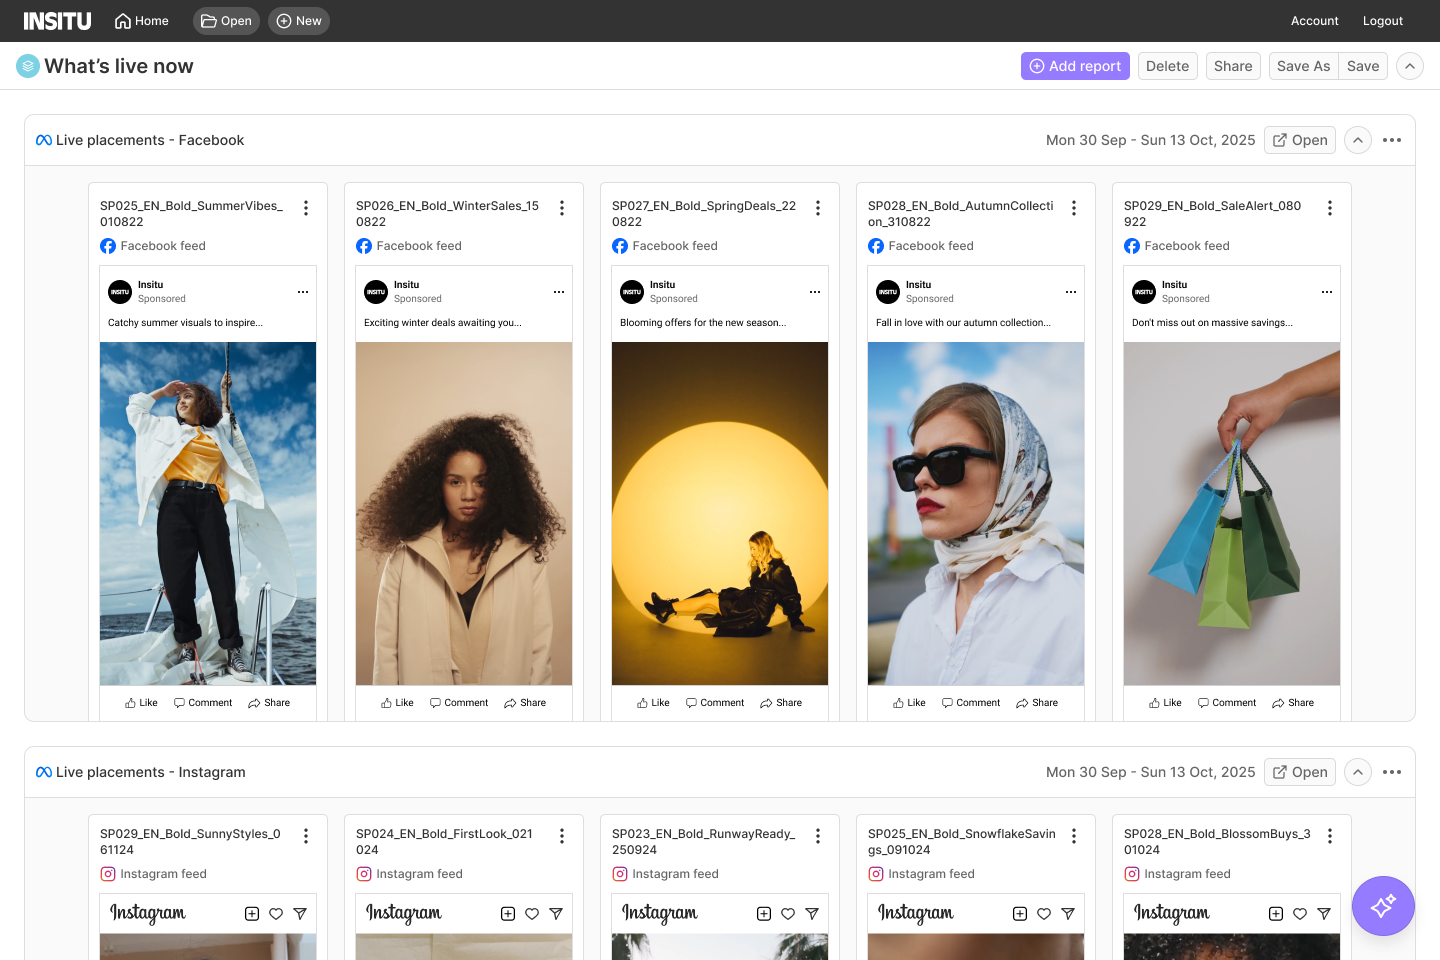Image resolution: width=1440 pixels, height=960 pixels.
Task: Collapse the Live placements - Facebook section
Action: (1358, 140)
